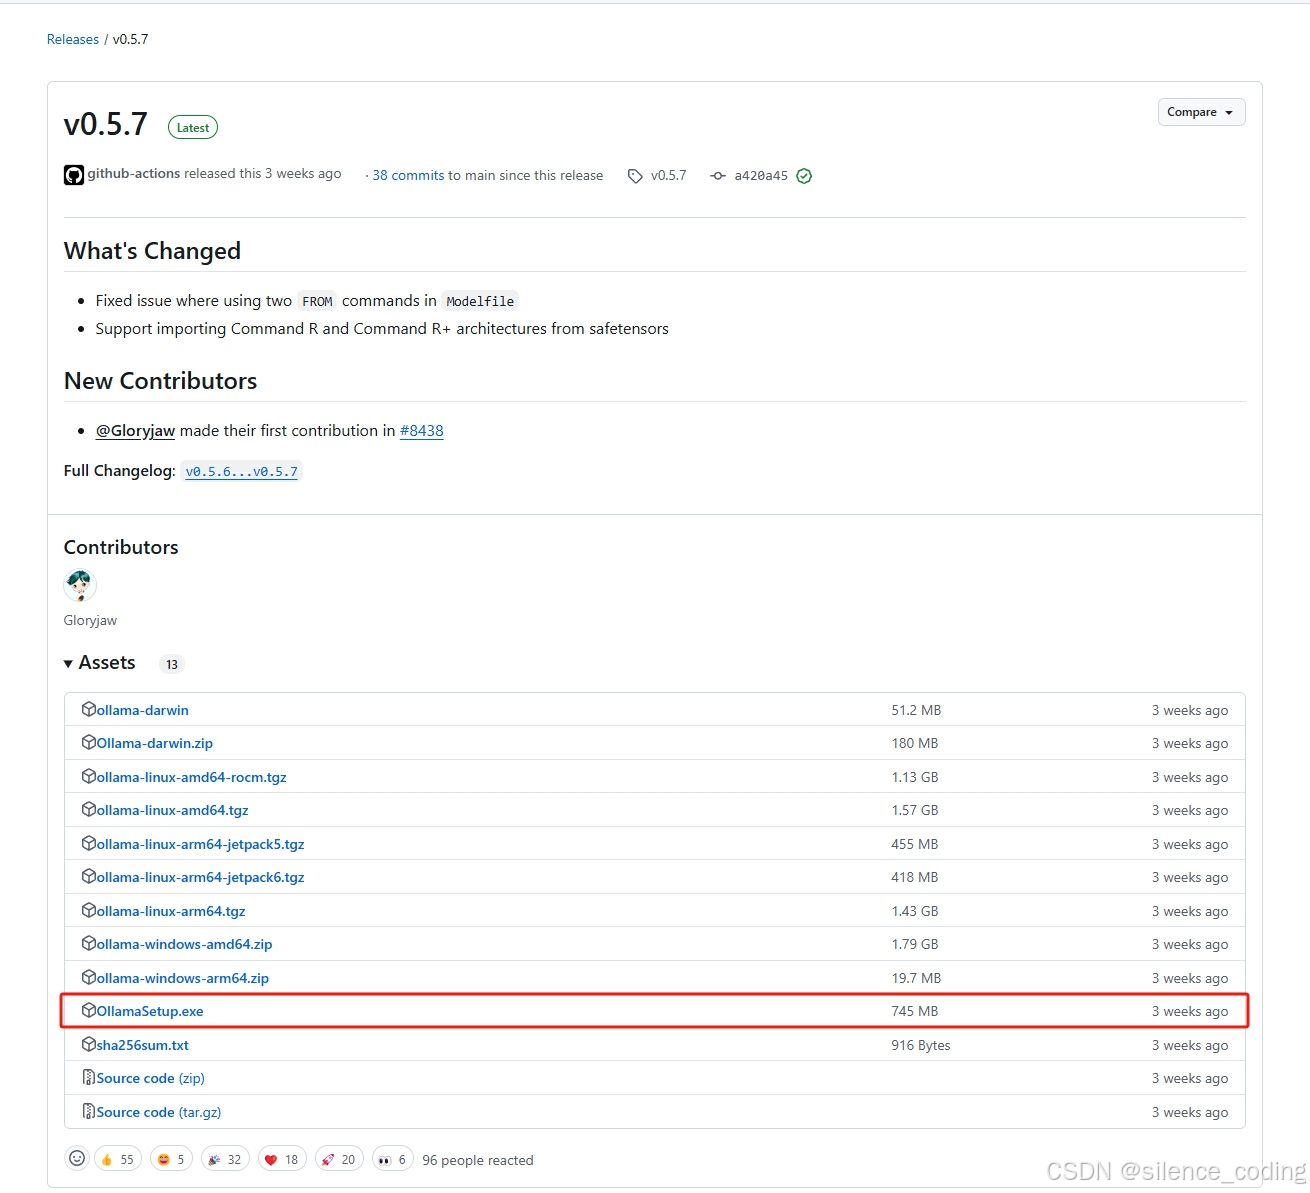This screenshot has width=1310, height=1193.
Task: Click the 916 Bytes size text
Action: 921,1045
